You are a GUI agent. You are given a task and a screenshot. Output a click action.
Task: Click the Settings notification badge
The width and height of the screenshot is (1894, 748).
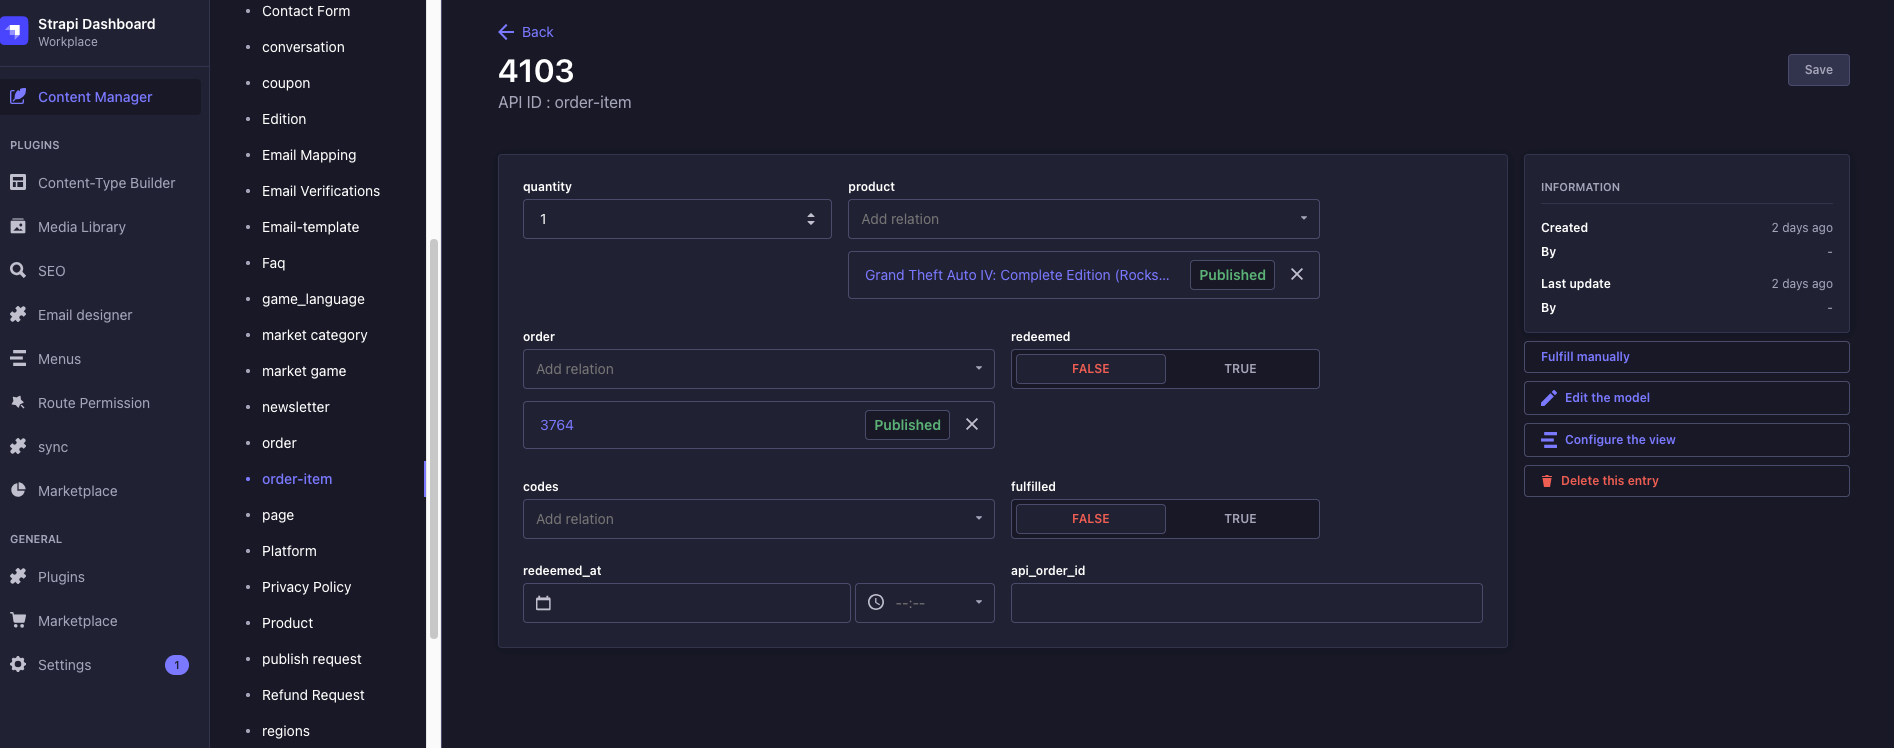[177, 665]
